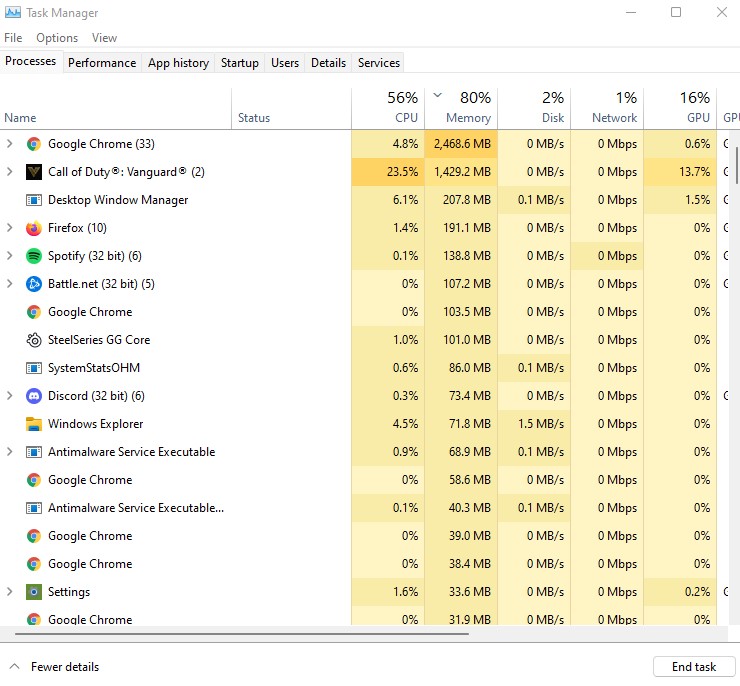Click the 1.5 MB/s disk cell
The width and height of the screenshot is (740, 686).
click(x=534, y=424)
